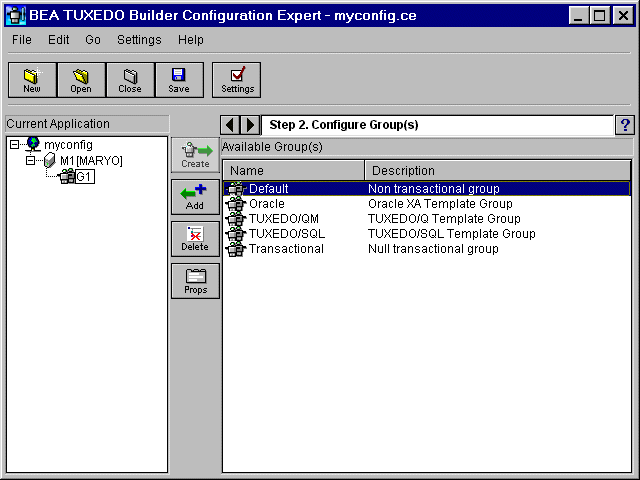Open the Edit menu
The image size is (640, 480).
point(58,40)
